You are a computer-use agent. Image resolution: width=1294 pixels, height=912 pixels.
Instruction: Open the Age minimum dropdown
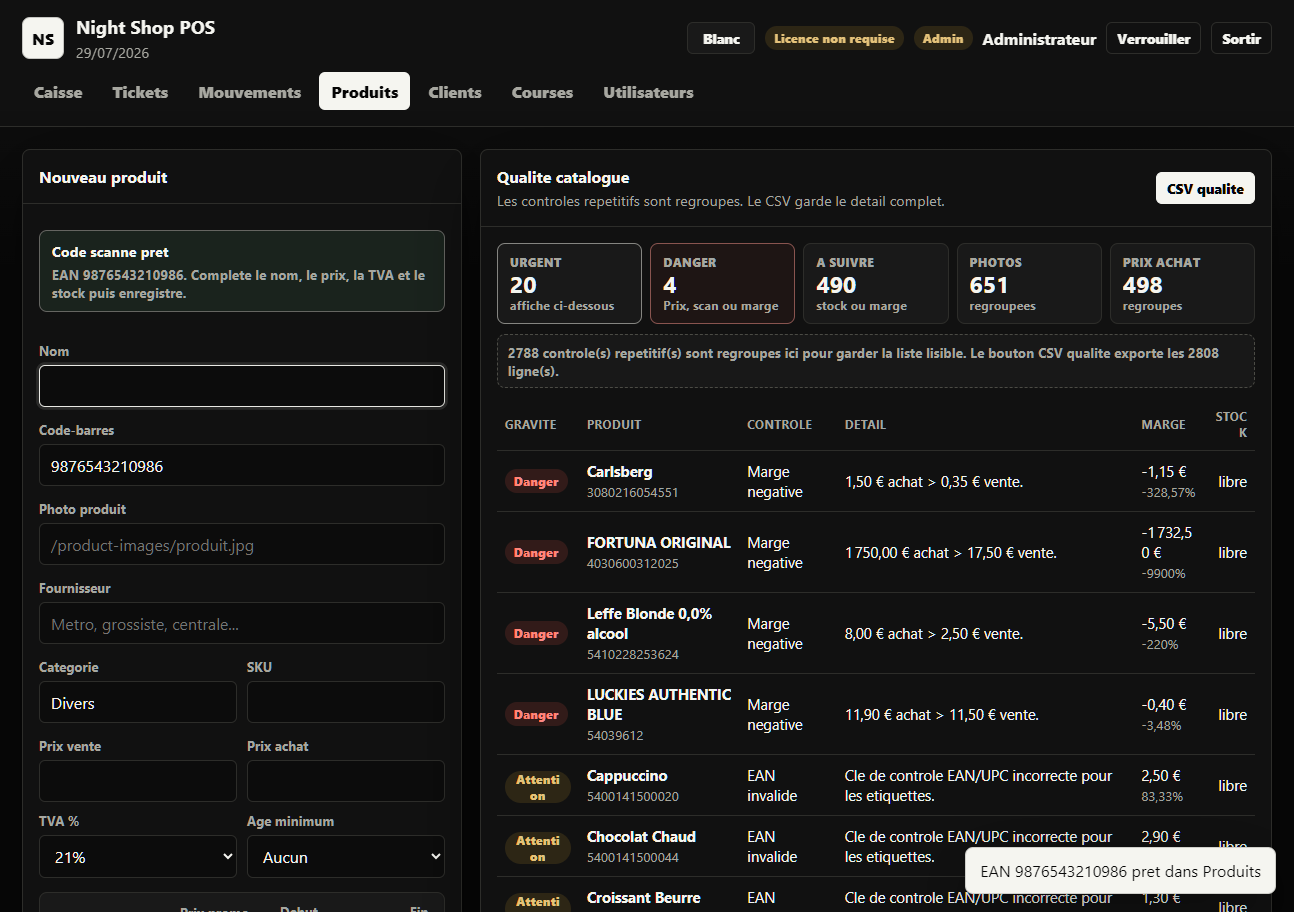(x=346, y=857)
